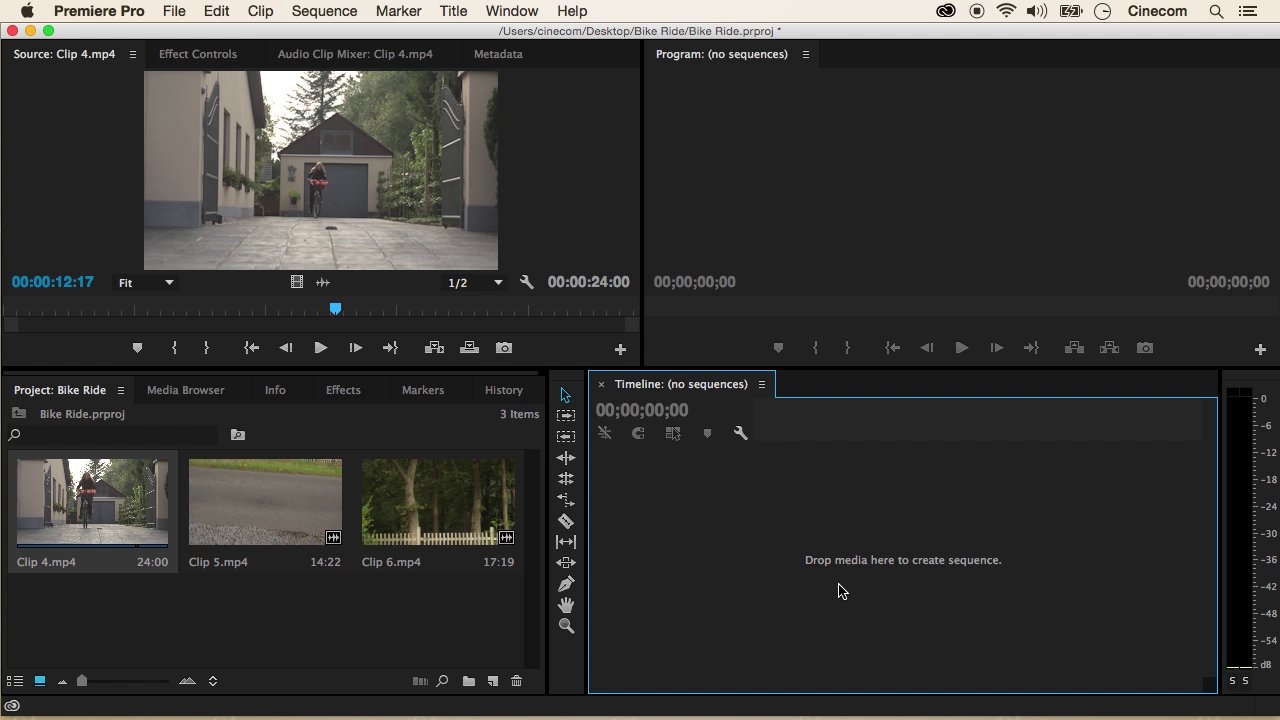Select the Zoom tool magnifier
The image size is (1280, 720).
click(566, 626)
